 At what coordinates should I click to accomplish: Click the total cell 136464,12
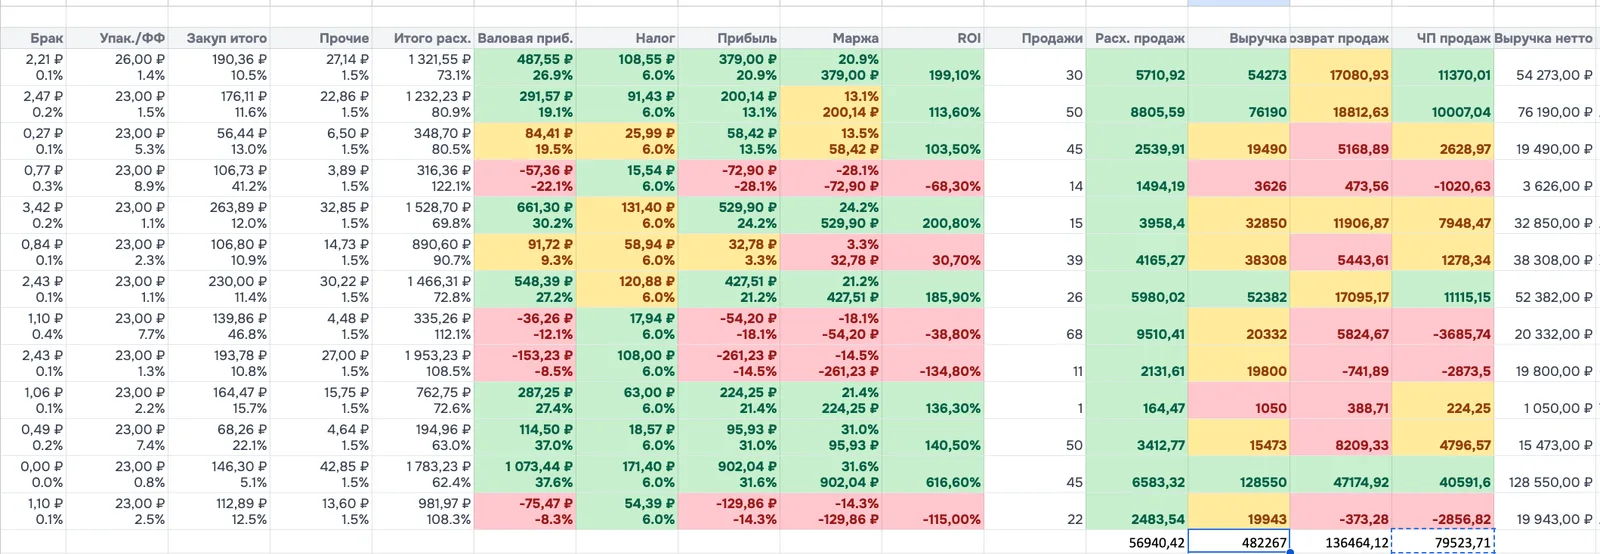(1341, 542)
